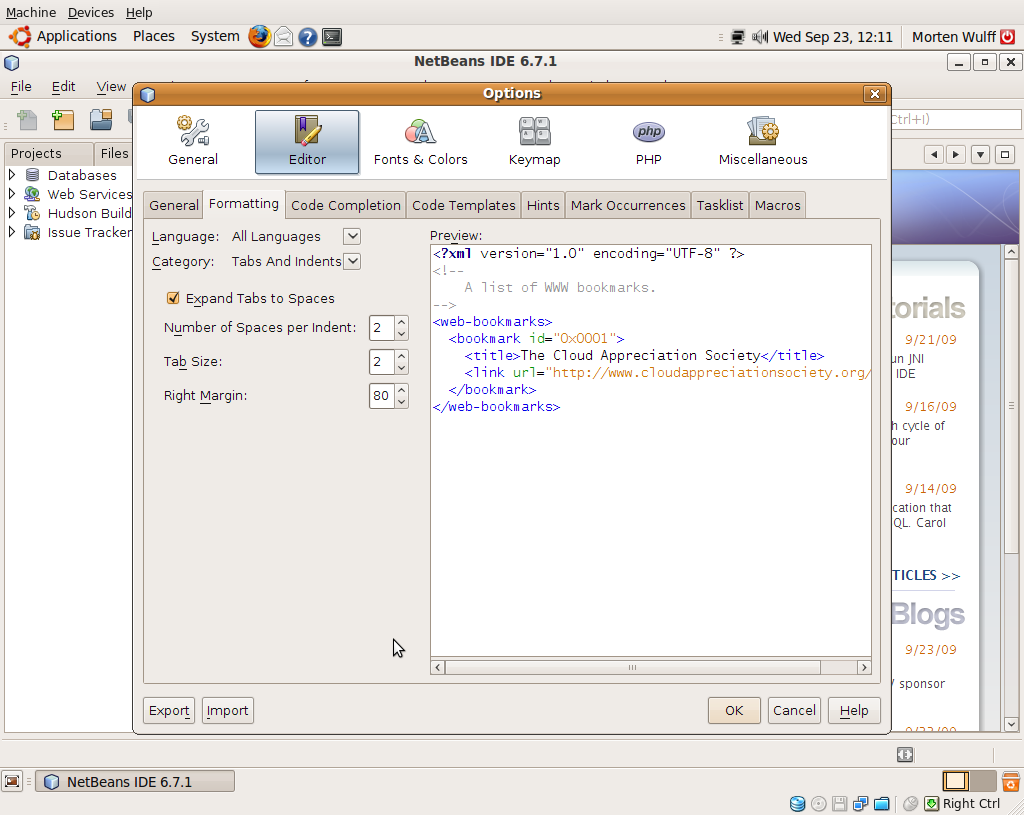Open the mail client panel icon
This screenshot has height=815, width=1024.
[x=283, y=37]
